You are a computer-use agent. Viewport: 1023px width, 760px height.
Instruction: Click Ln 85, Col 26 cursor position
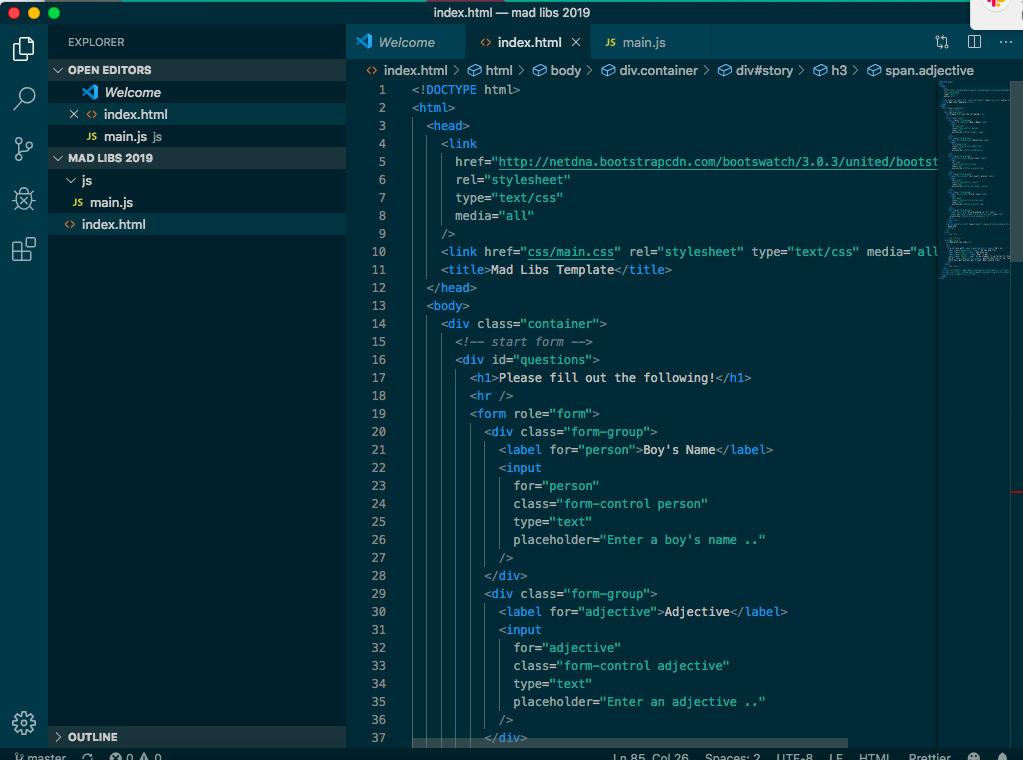[x=650, y=756]
